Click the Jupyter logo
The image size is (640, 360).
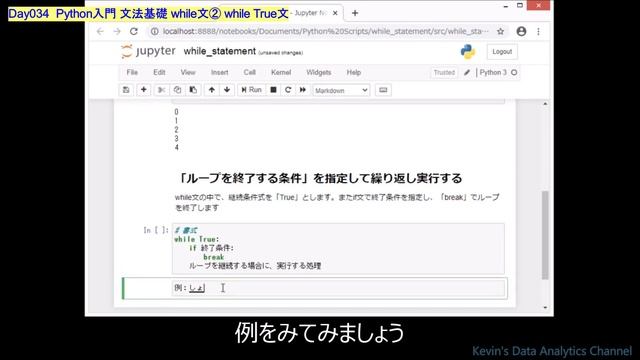(148, 51)
